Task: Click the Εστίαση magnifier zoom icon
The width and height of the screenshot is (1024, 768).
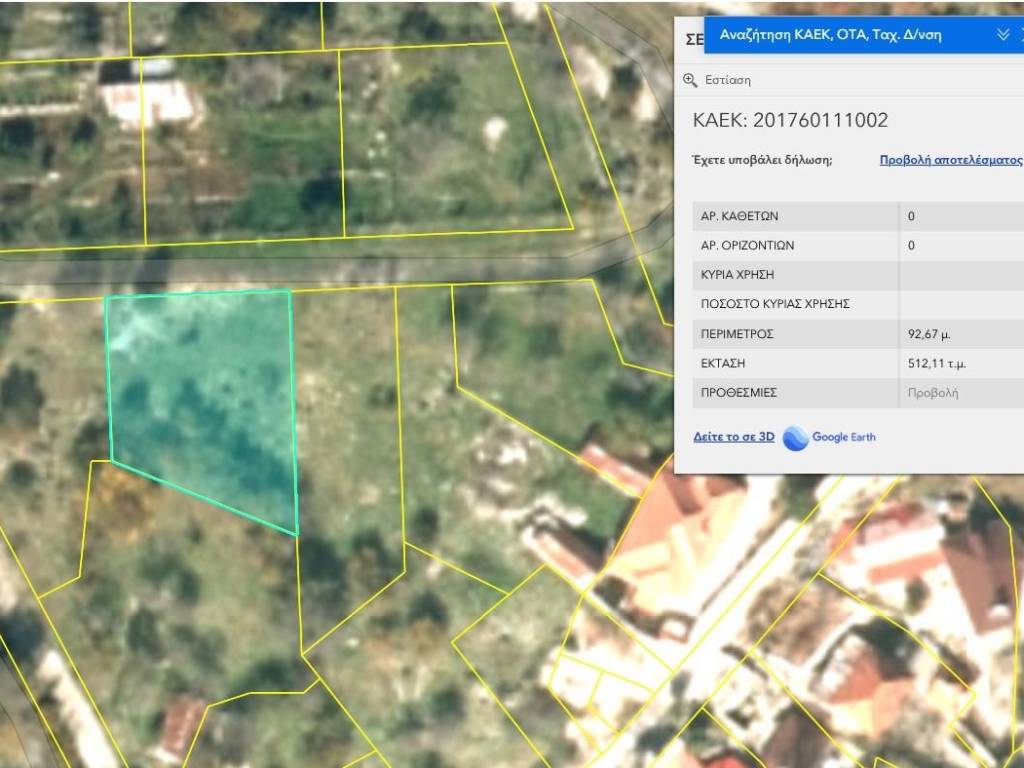Action: pyautogui.click(x=689, y=80)
